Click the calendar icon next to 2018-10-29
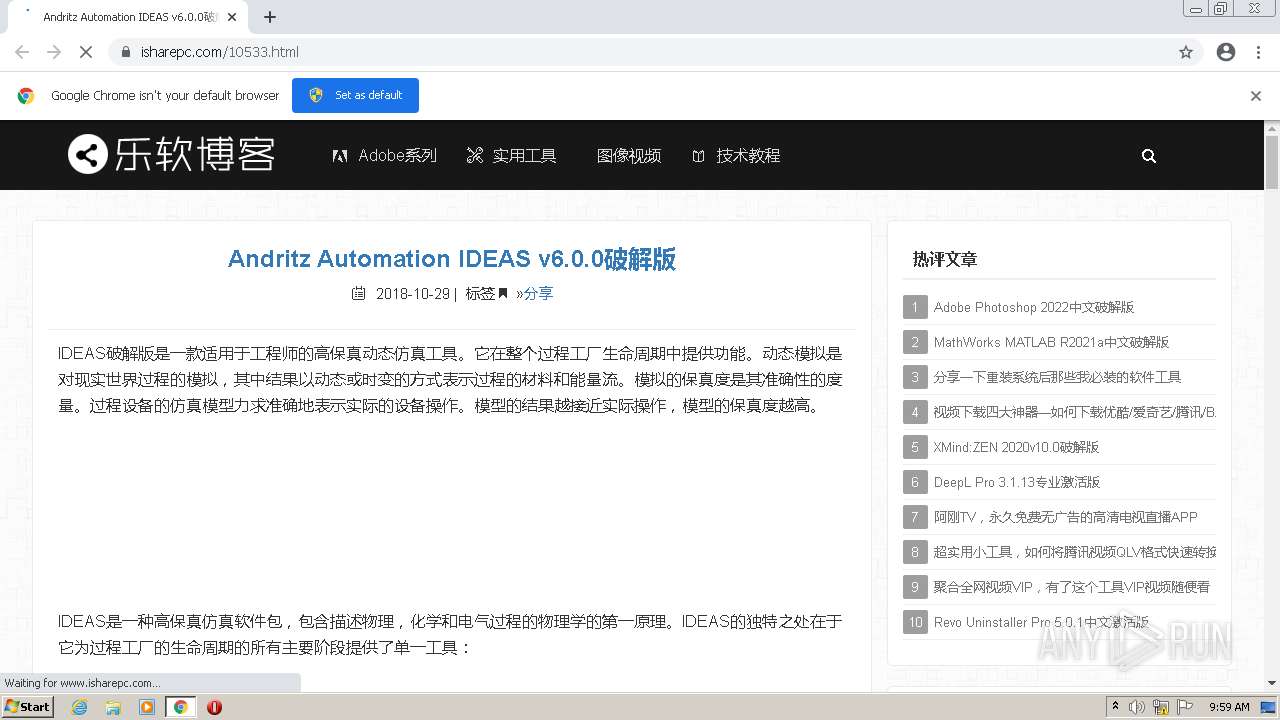Image resolution: width=1280 pixels, height=720 pixels. [x=358, y=293]
